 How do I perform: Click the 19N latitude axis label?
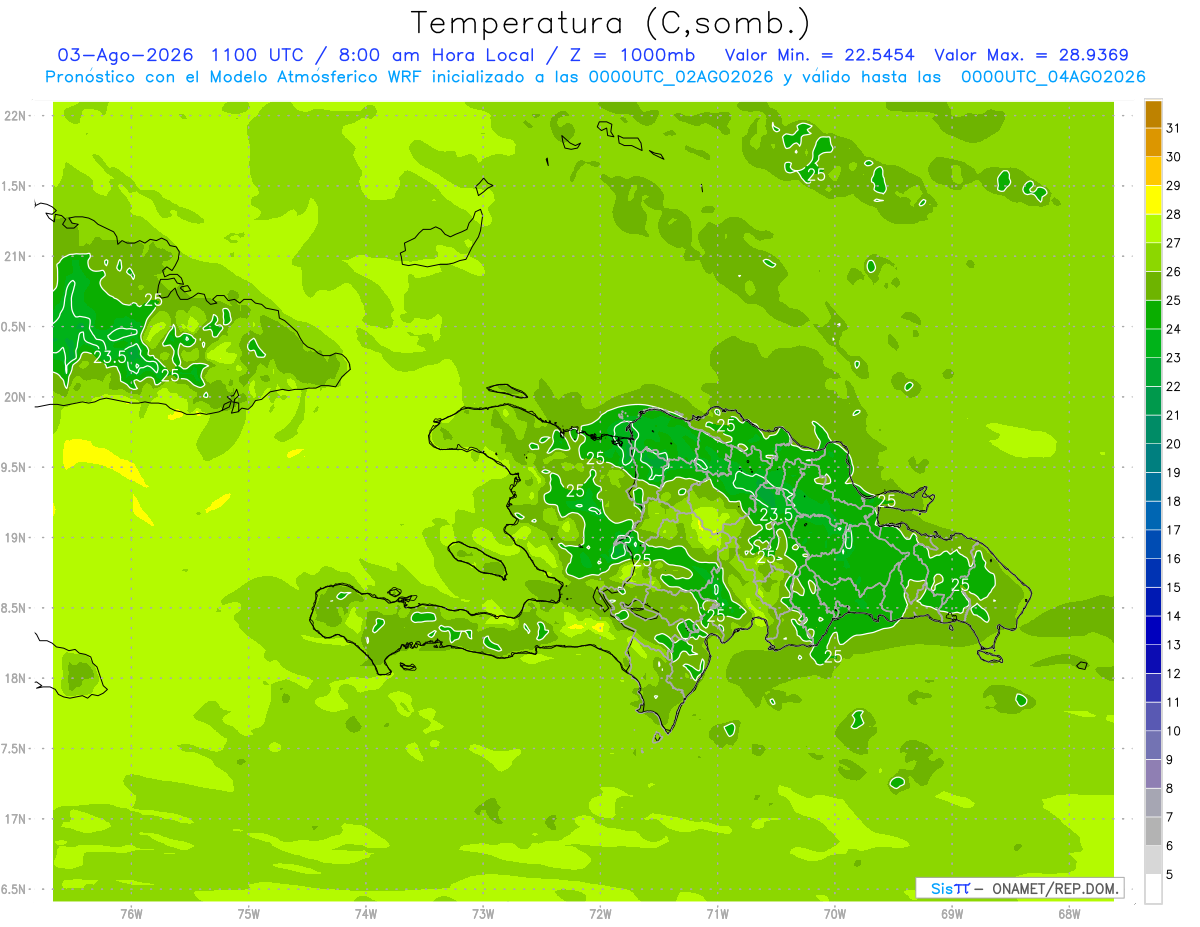pyautogui.click(x=17, y=538)
